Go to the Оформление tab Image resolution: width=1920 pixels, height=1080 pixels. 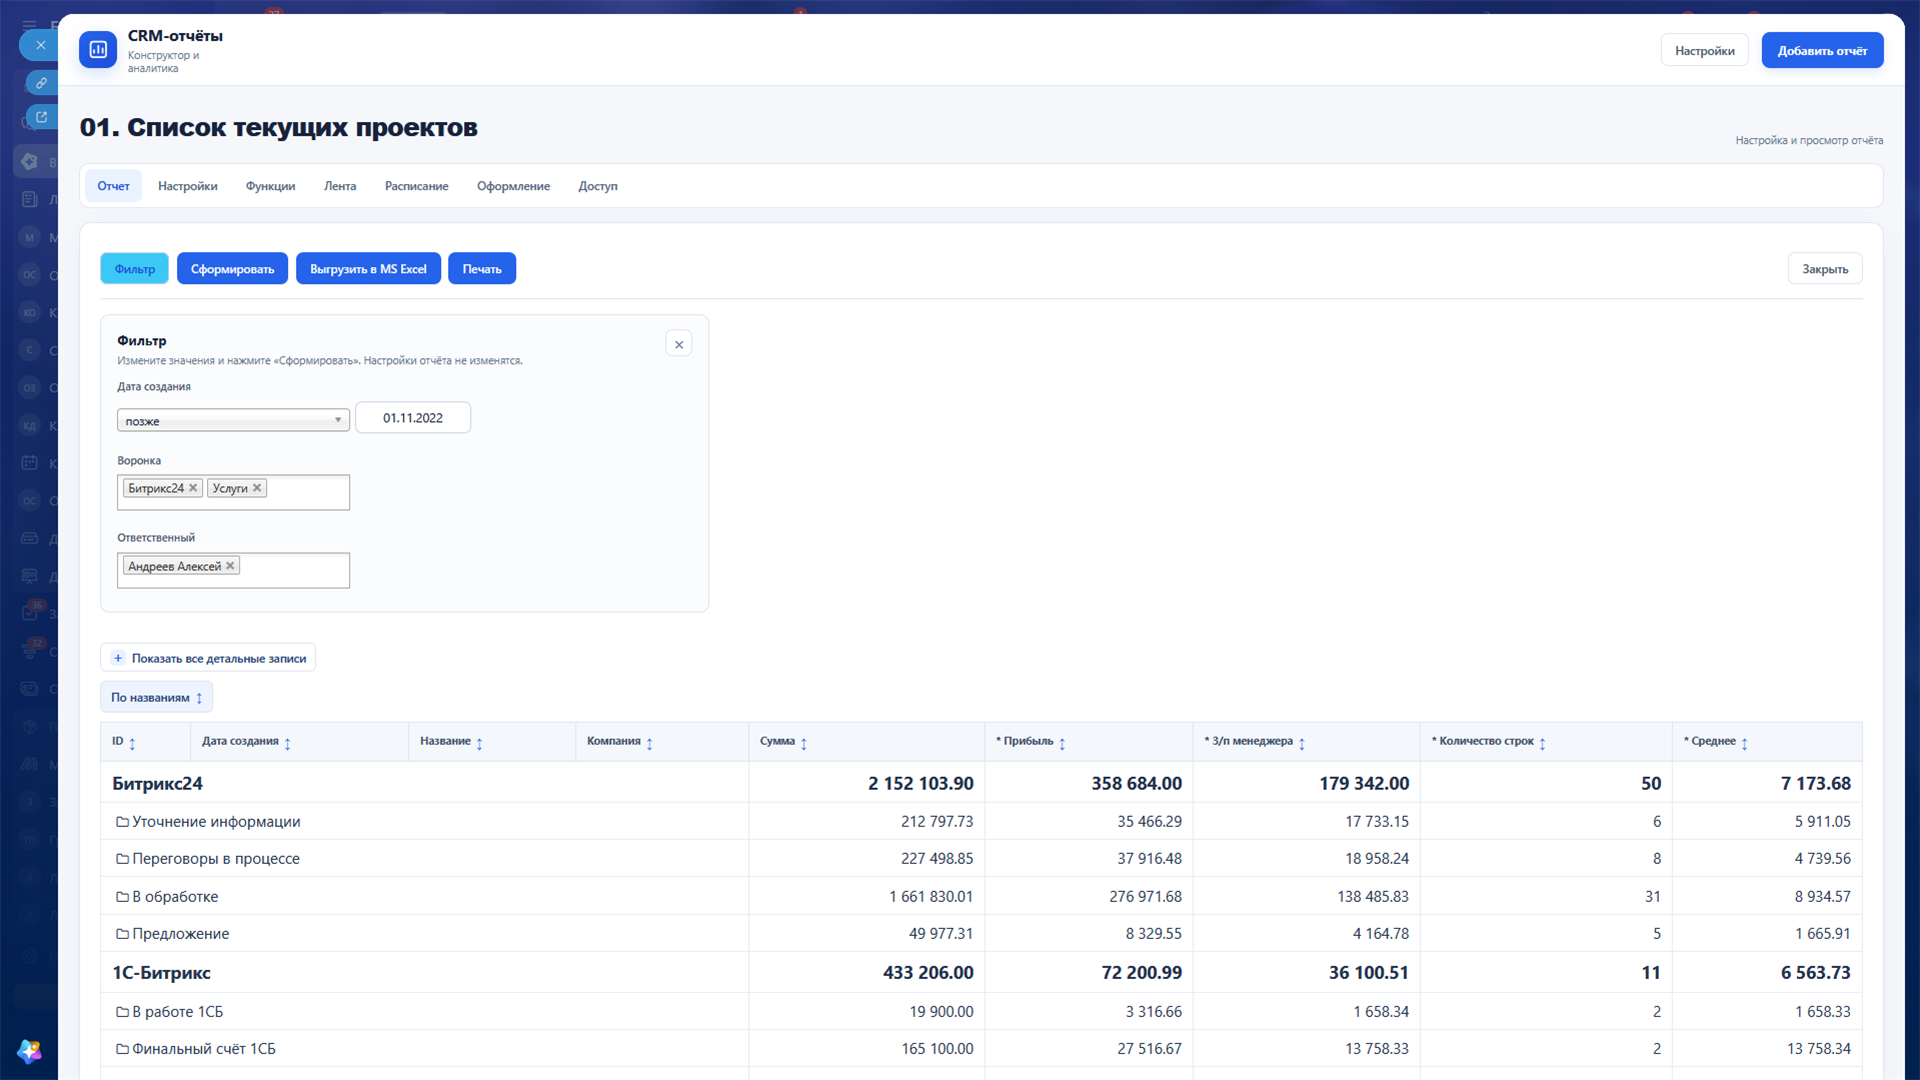(513, 186)
